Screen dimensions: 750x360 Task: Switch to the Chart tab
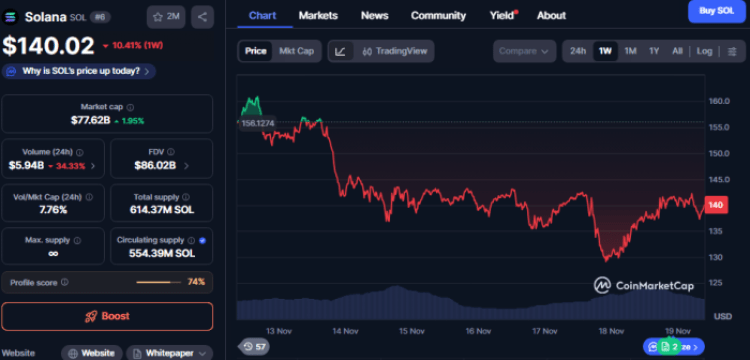click(x=263, y=15)
